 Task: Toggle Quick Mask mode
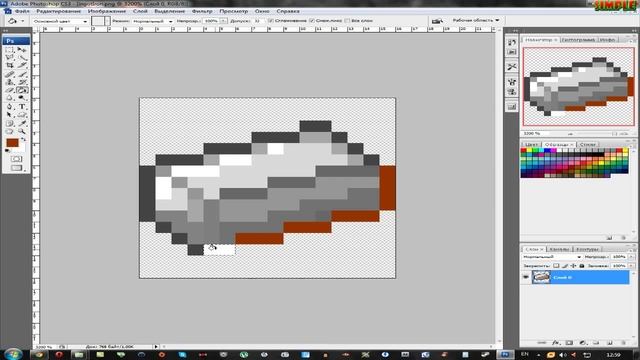click(x=16, y=159)
